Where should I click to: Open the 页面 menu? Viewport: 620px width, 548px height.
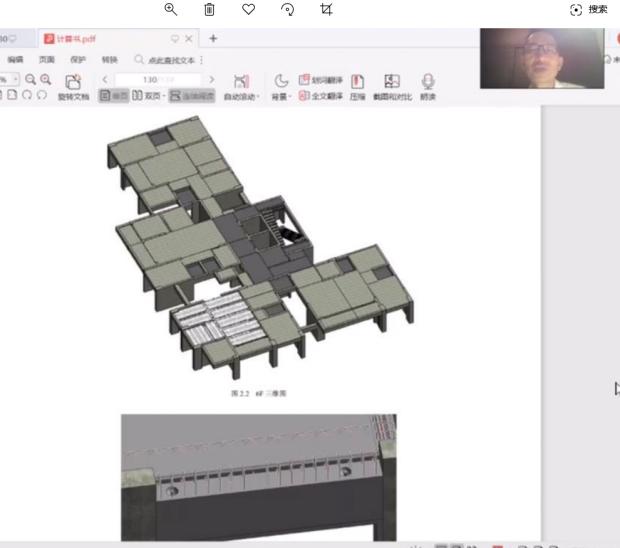pyautogui.click(x=47, y=60)
